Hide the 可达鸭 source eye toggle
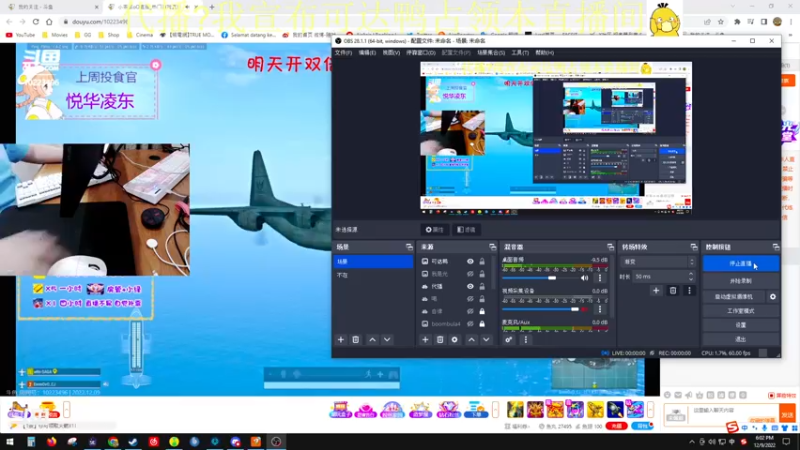The height and width of the screenshot is (450, 800). 470,261
